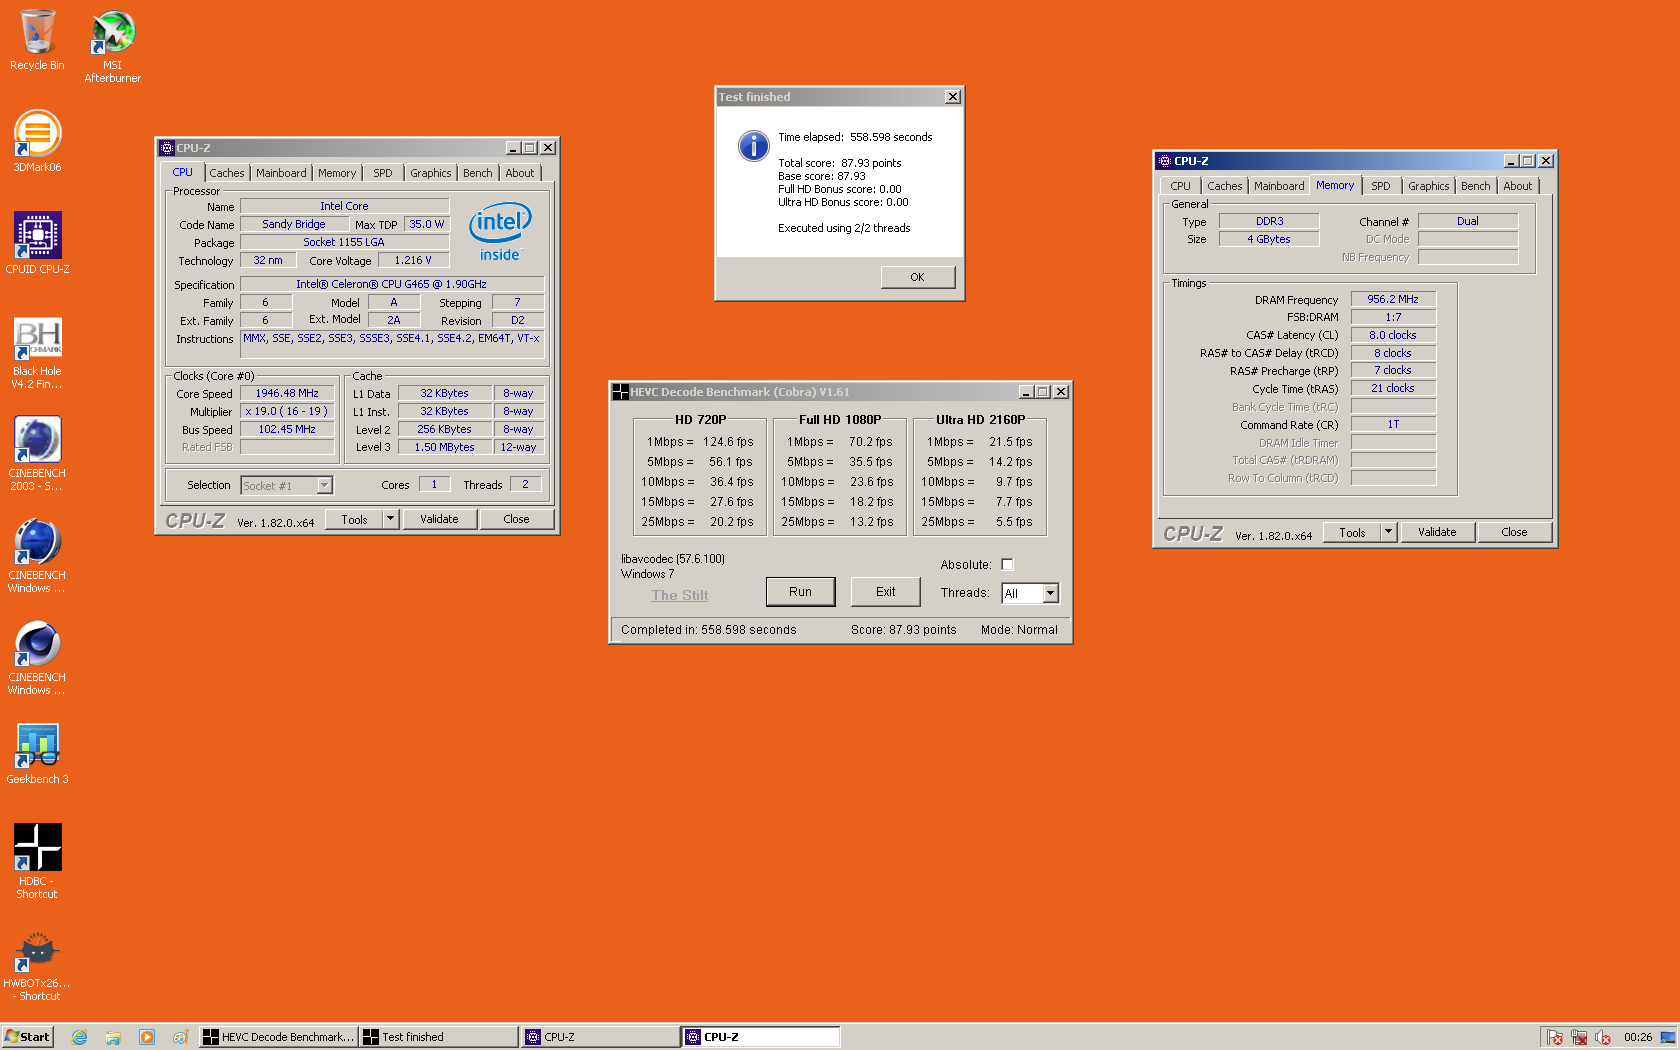Open the 3DMark06 desktop shortcut
Image resolution: width=1680 pixels, height=1050 pixels.
37,141
